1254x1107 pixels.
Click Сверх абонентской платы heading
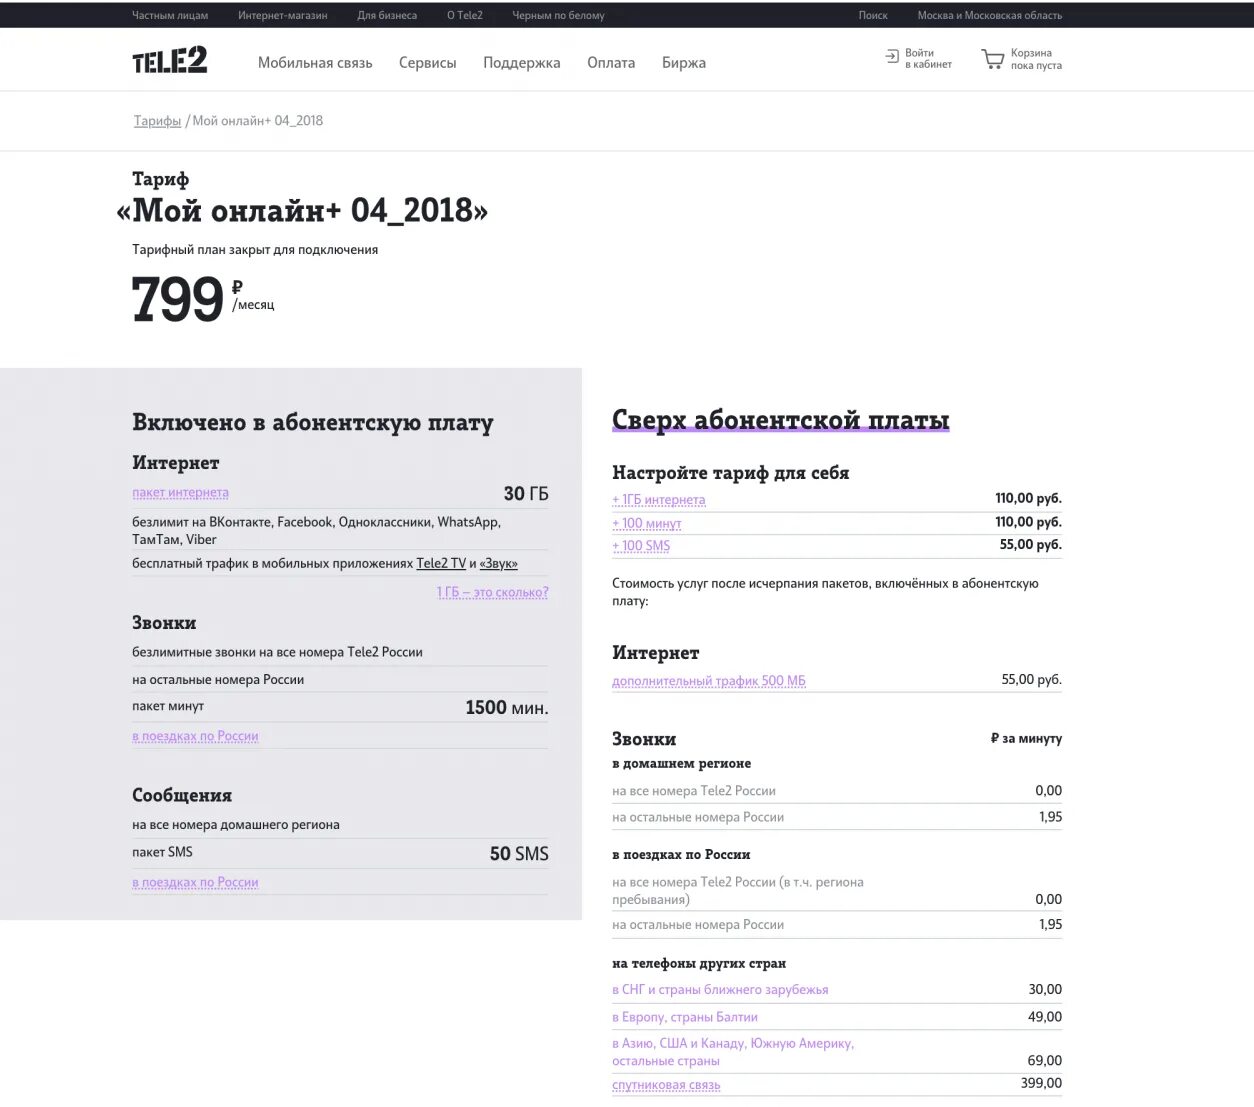point(780,420)
